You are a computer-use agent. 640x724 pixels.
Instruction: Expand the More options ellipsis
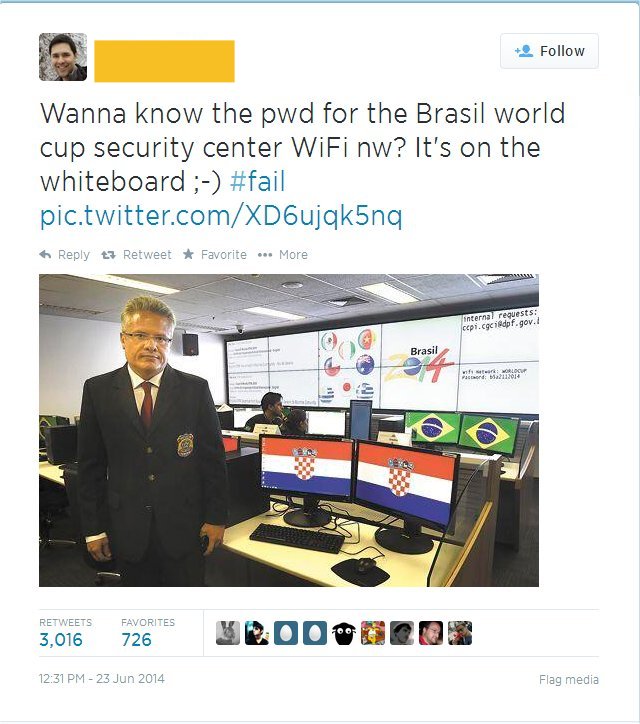pos(265,255)
